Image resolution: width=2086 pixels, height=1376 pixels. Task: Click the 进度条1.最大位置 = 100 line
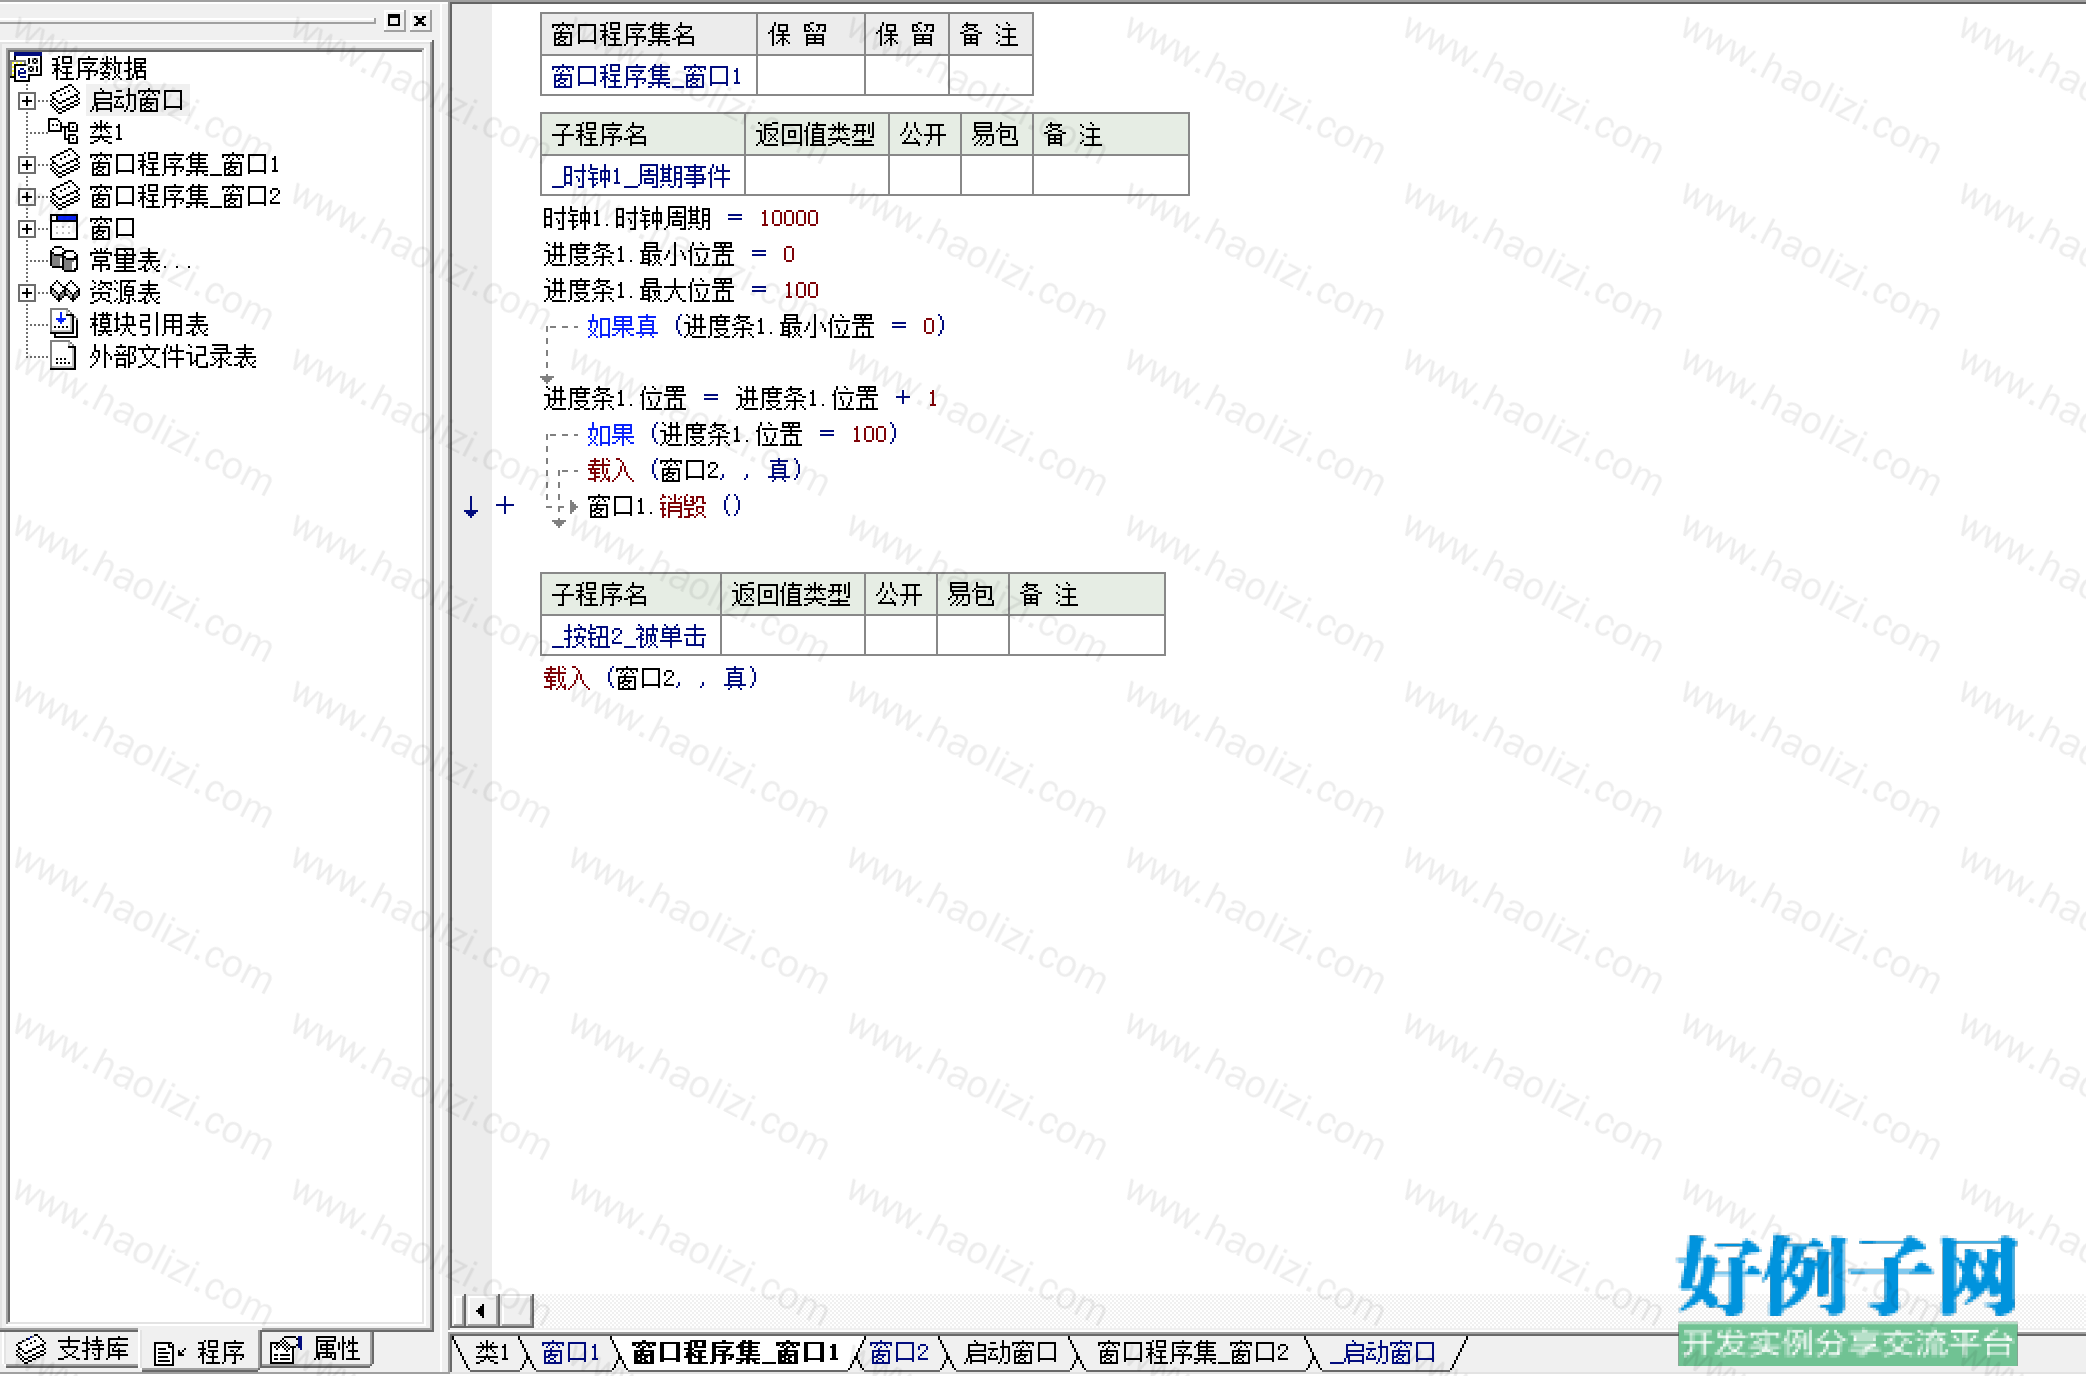pyautogui.click(x=681, y=290)
